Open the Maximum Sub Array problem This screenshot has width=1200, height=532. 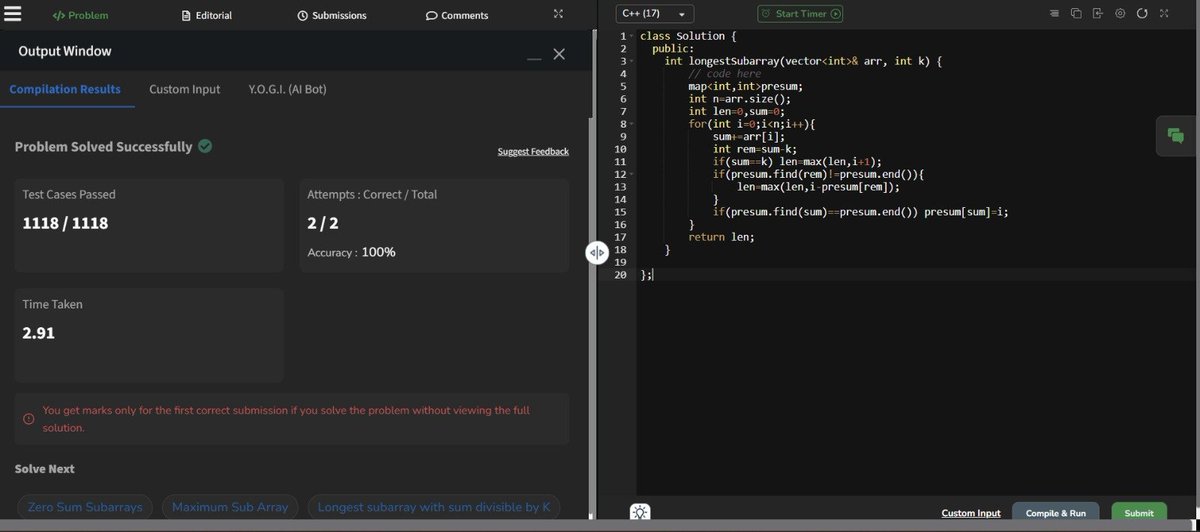click(230, 507)
